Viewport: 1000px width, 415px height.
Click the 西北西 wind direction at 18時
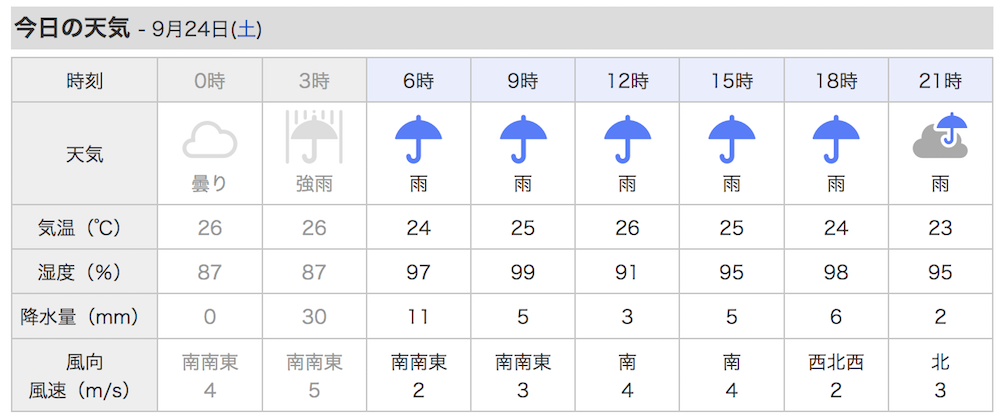click(x=836, y=363)
